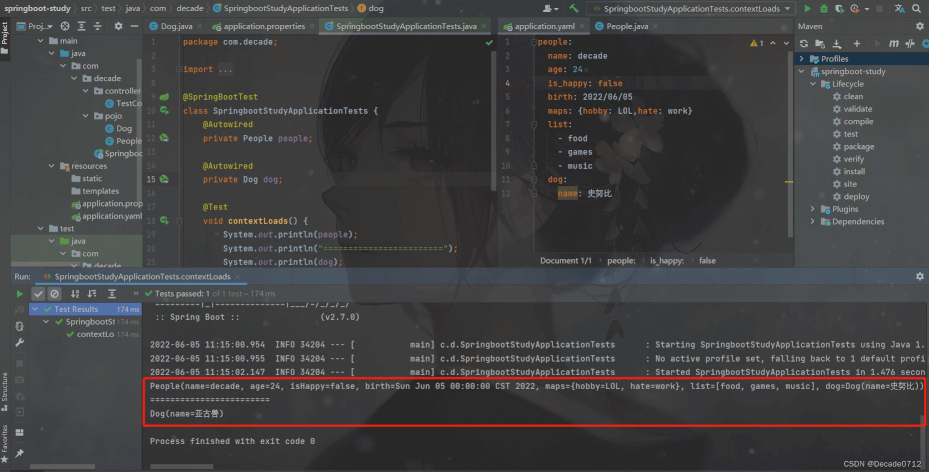
Task: Click the Run button in the top toolbar
Action: pyautogui.click(x=808, y=7)
